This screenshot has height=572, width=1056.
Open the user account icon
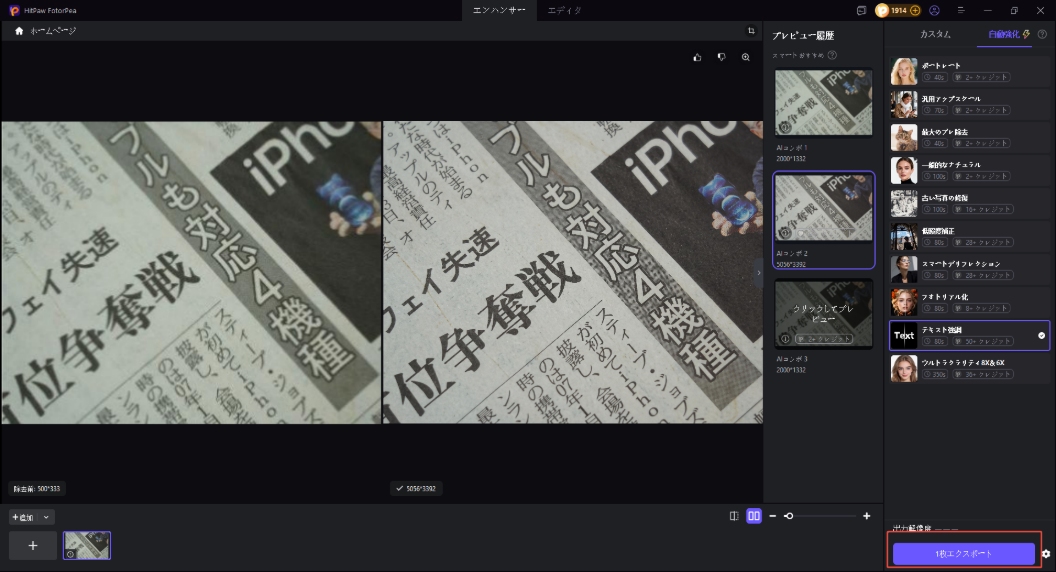934,10
